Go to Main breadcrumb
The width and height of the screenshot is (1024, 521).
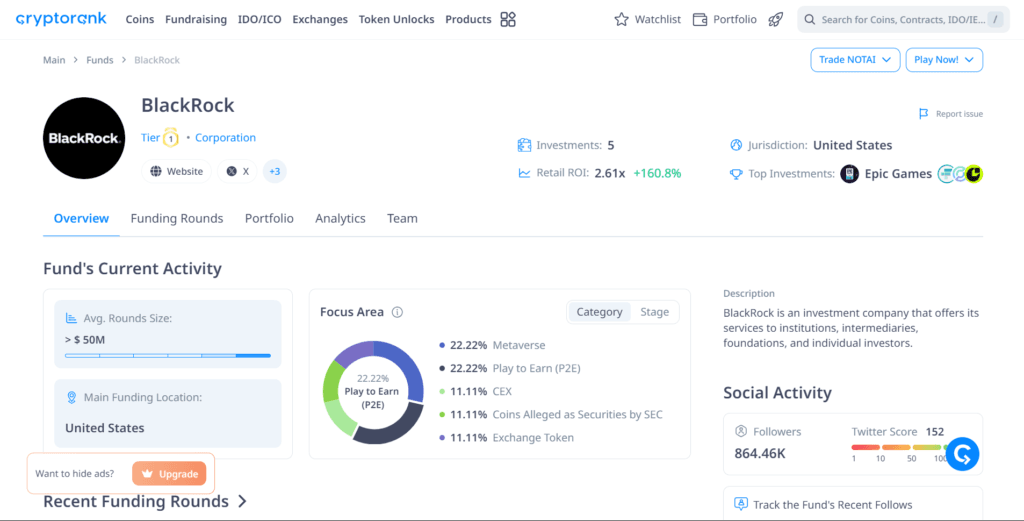[x=54, y=60]
